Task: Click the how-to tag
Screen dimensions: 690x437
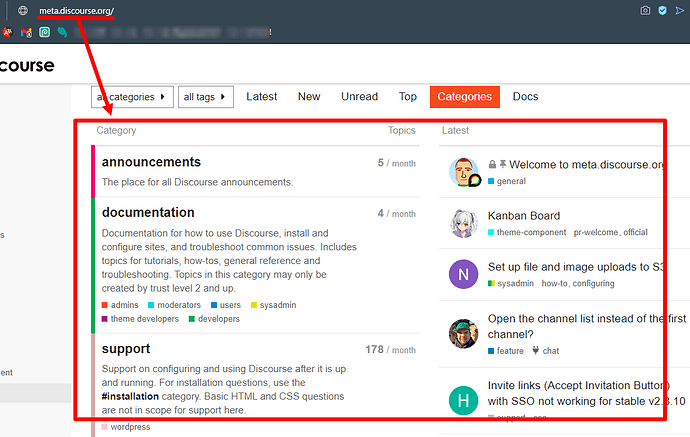Action: 554,283
